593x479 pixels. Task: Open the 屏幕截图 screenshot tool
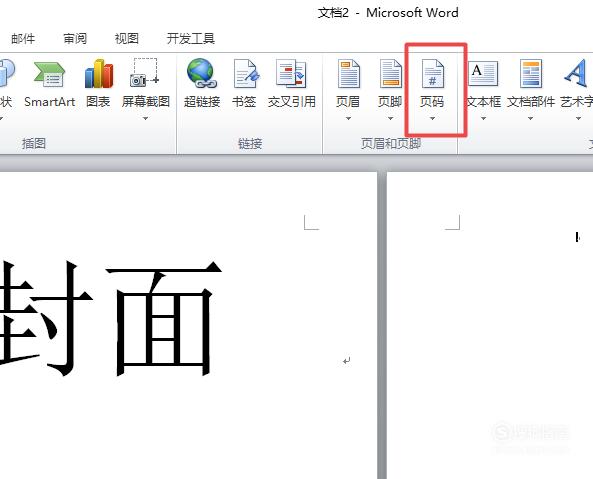pyautogui.click(x=146, y=84)
